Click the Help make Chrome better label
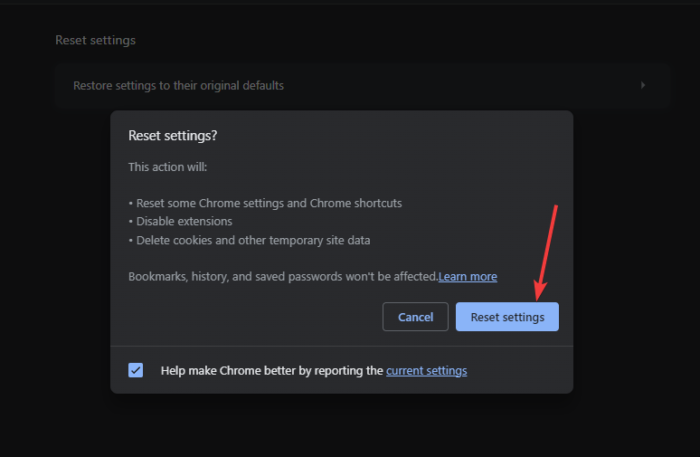 (272, 370)
